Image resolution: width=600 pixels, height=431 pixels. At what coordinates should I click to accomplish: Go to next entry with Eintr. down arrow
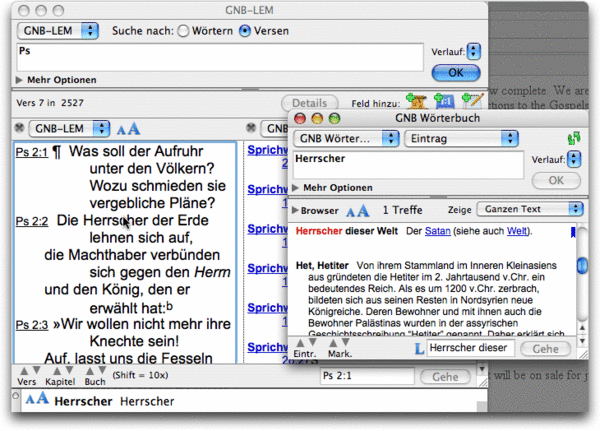[313, 342]
